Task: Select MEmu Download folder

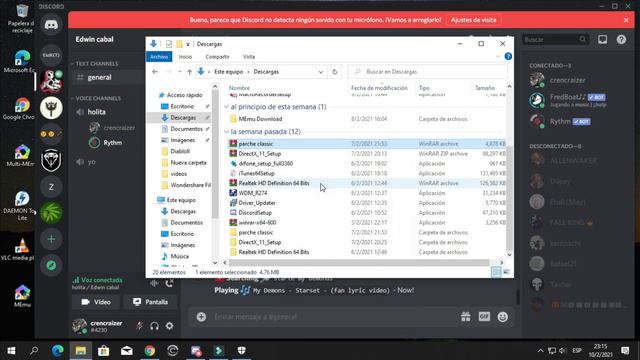Action: coord(260,119)
